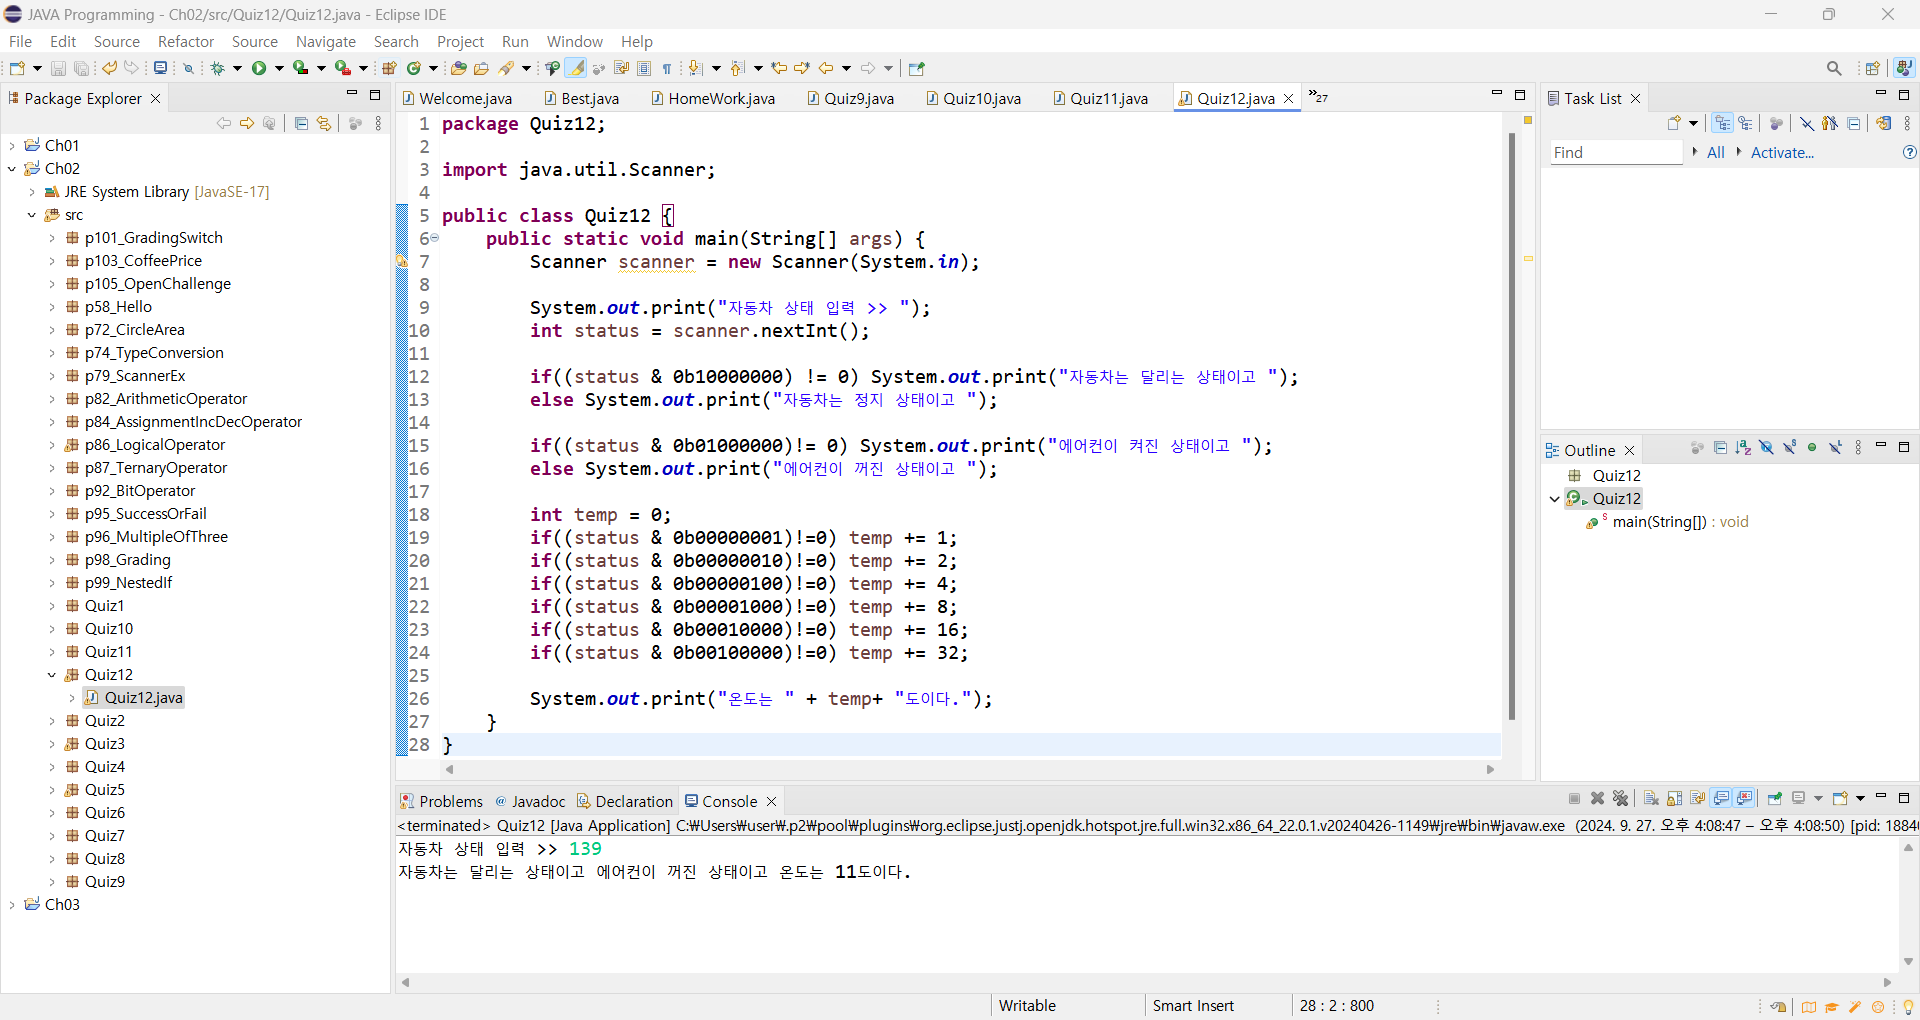Image resolution: width=1920 pixels, height=1020 pixels.
Task: Click the Open Console icon in the Console toolbar
Action: 1841,798
